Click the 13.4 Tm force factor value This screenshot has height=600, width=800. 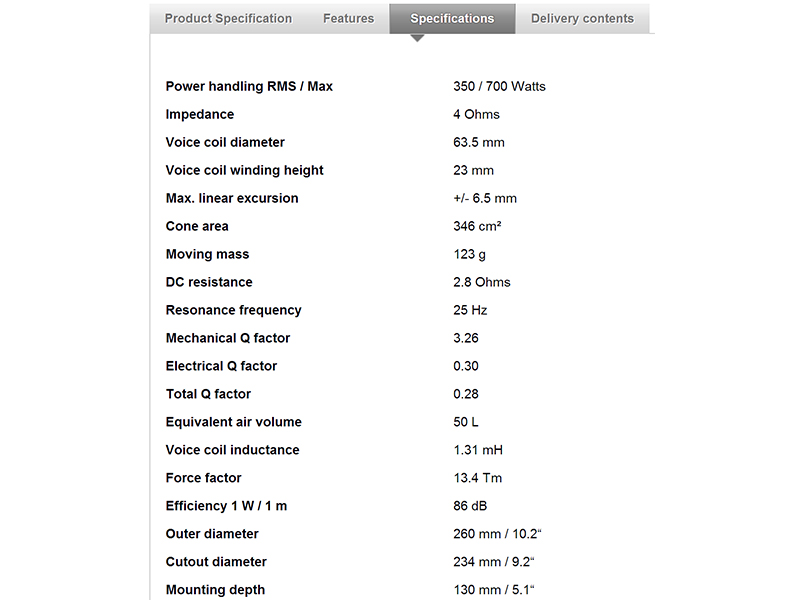[x=479, y=478]
